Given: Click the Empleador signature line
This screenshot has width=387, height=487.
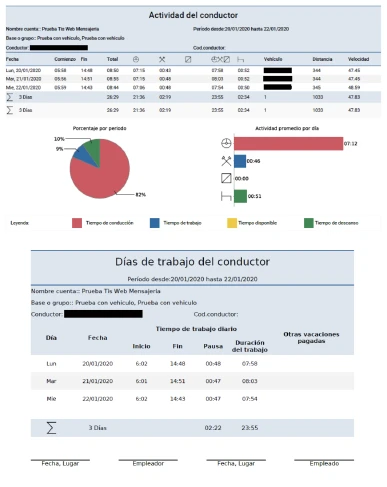Looking at the screenshot, I should 148,460.
